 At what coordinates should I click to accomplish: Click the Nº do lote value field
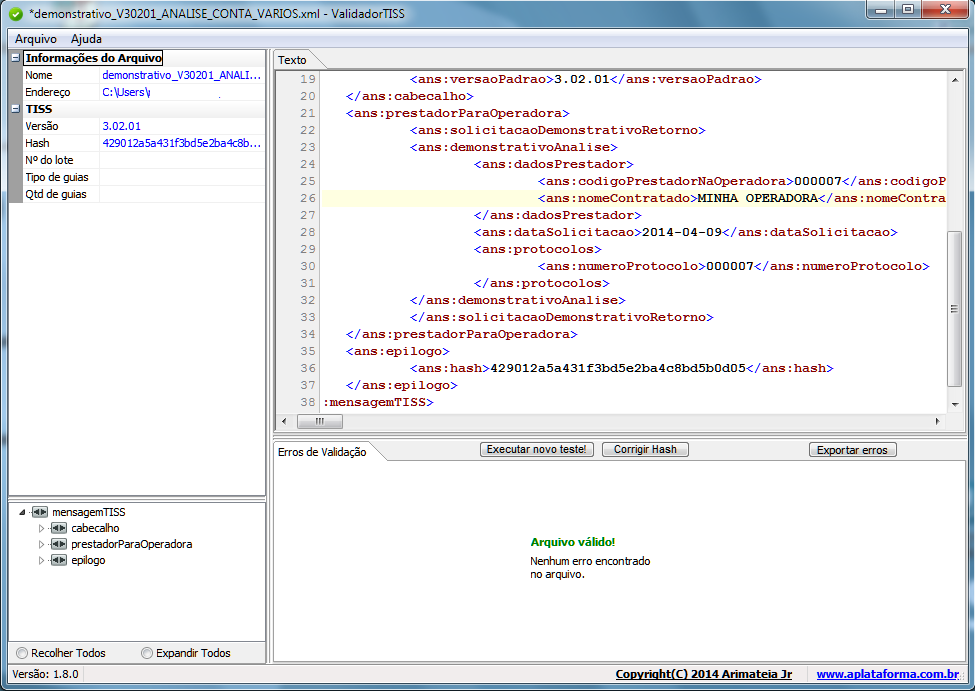[x=182, y=160]
